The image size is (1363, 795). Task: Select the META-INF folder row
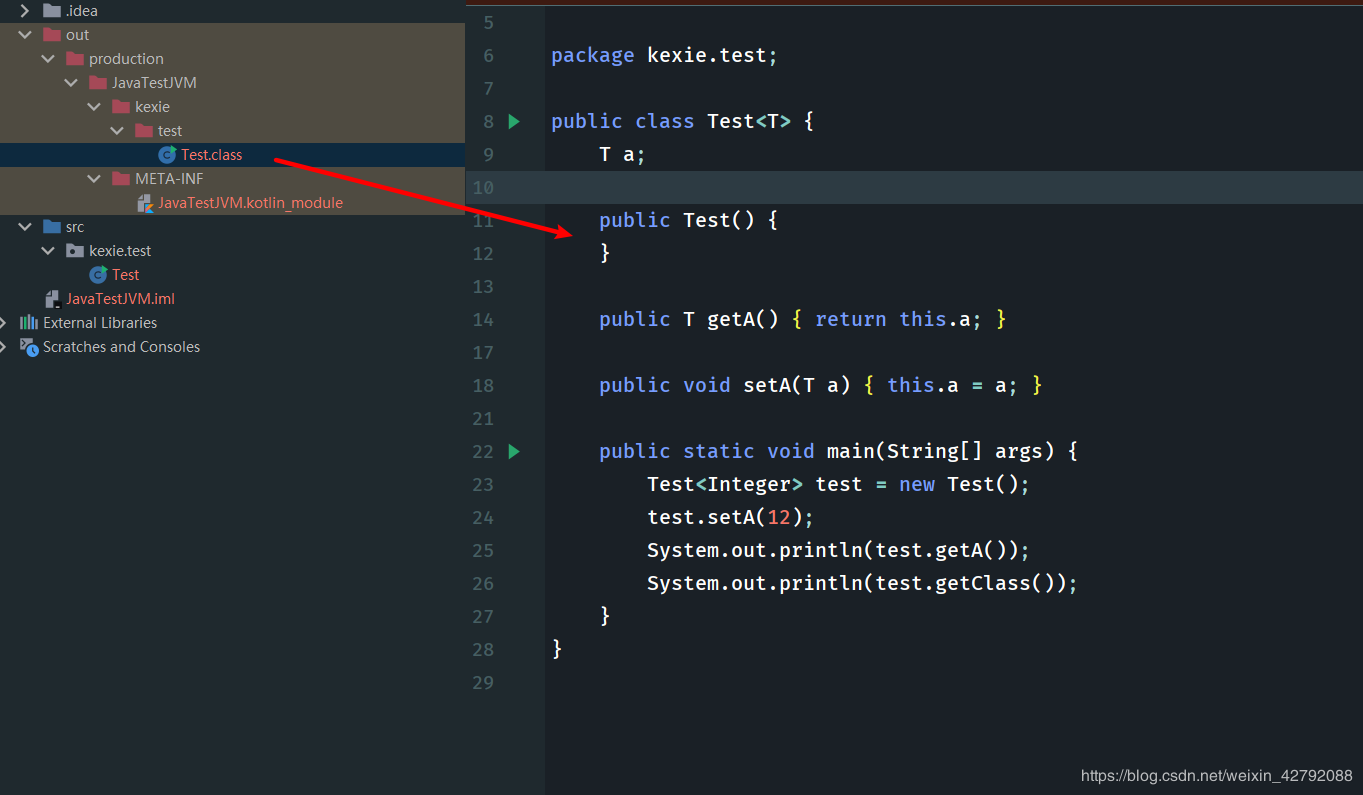pos(232,179)
